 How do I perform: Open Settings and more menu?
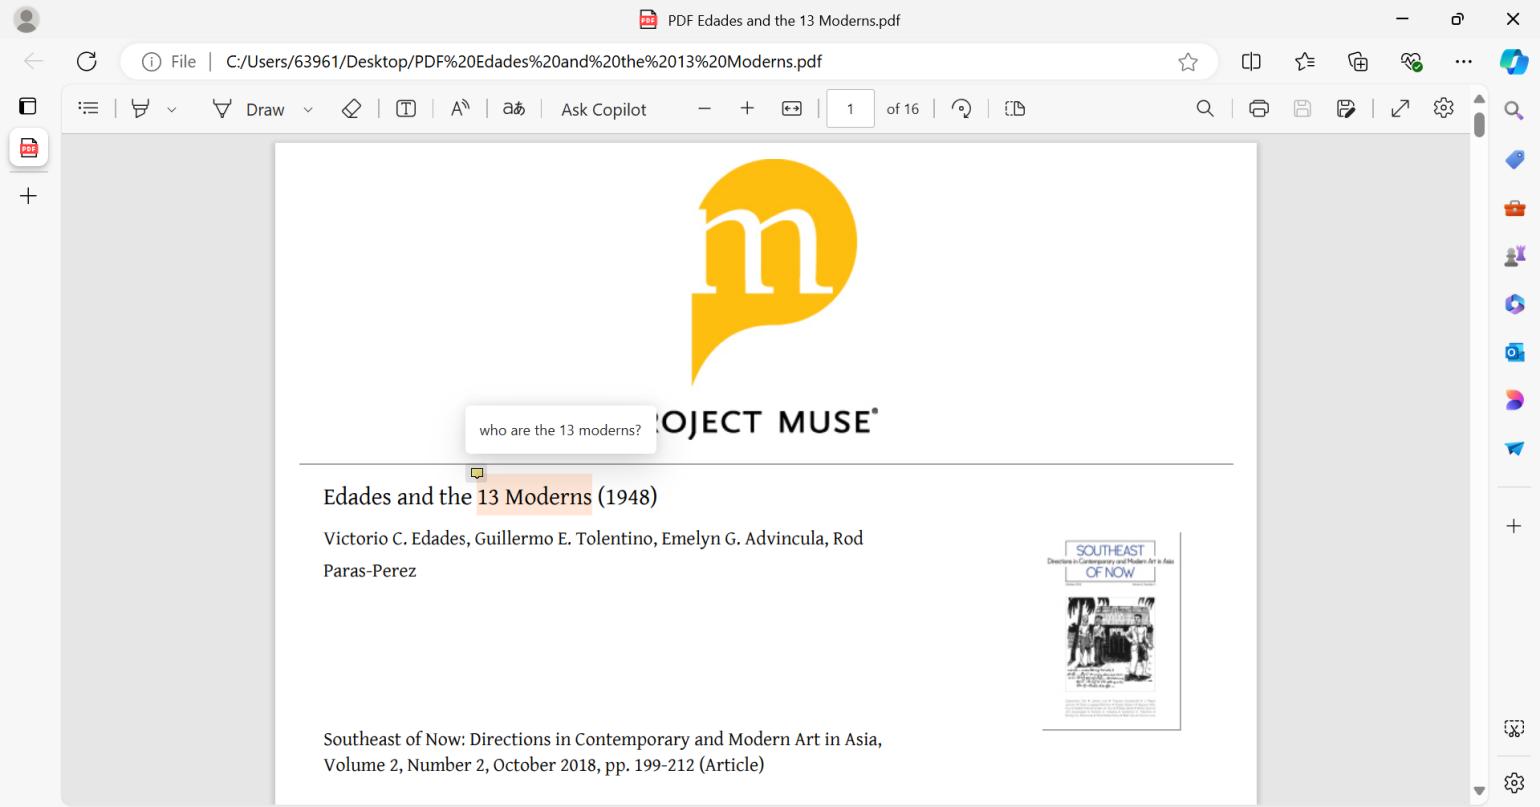coord(1464,62)
